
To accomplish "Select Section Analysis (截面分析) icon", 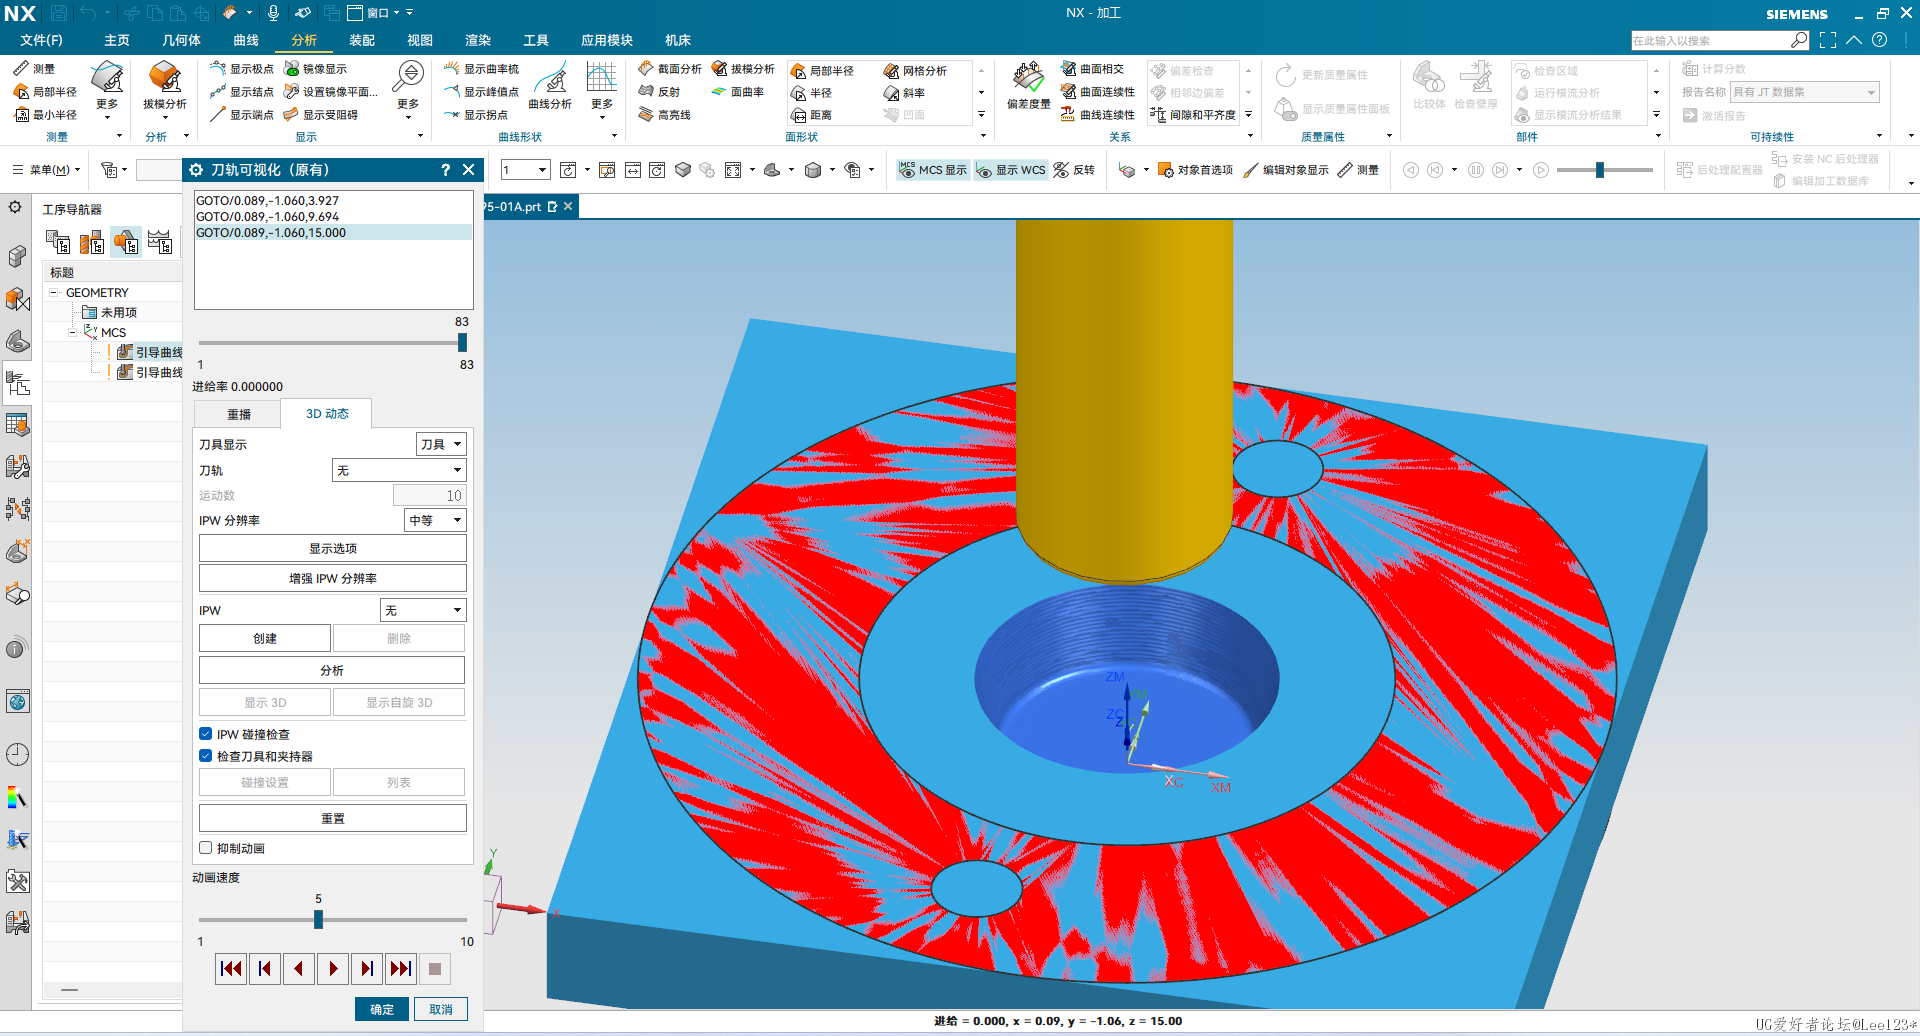I will [x=670, y=69].
